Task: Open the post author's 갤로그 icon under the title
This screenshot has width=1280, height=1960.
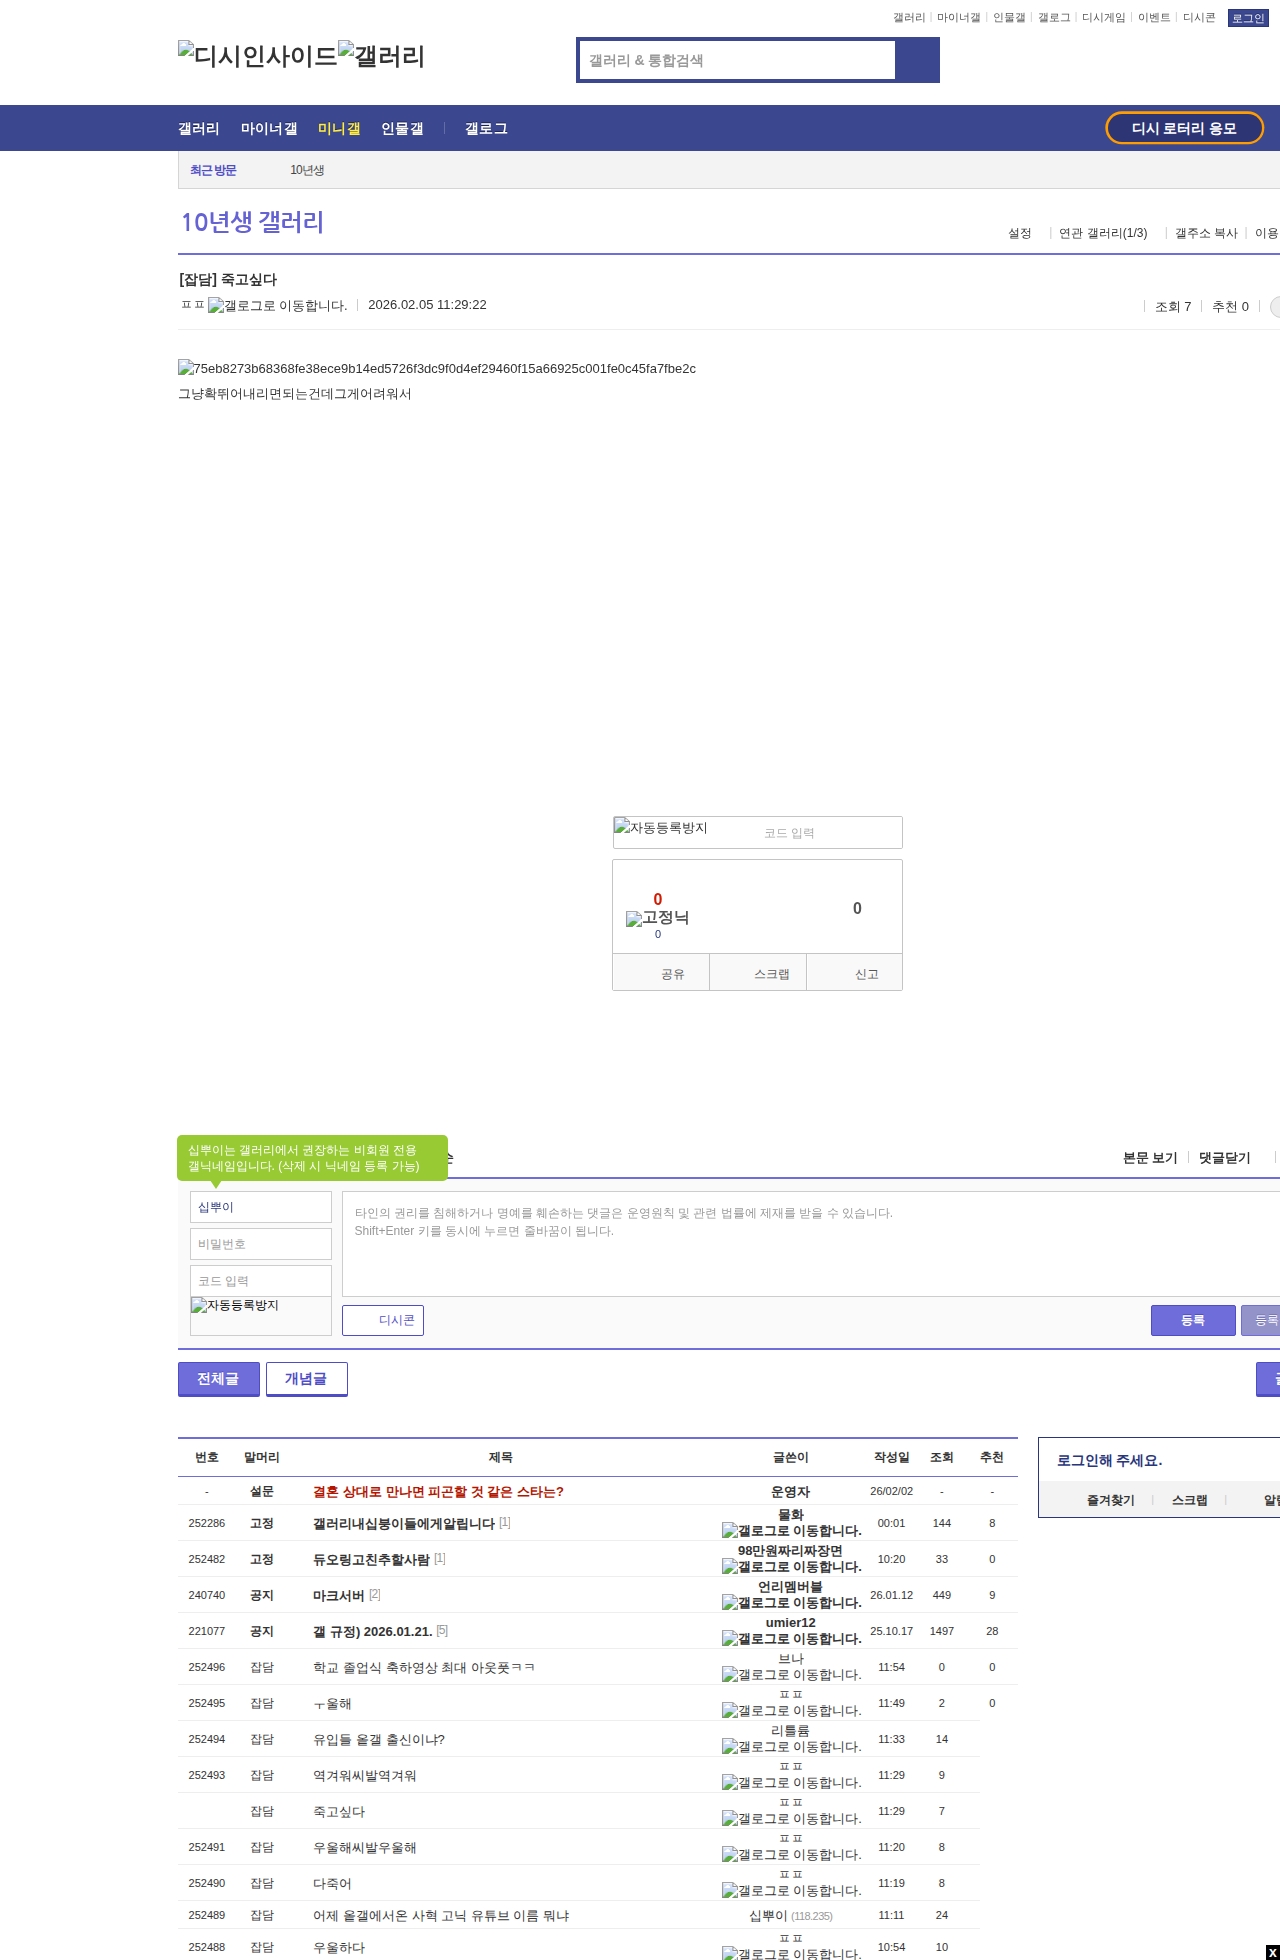Action: click(x=277, y=306)
